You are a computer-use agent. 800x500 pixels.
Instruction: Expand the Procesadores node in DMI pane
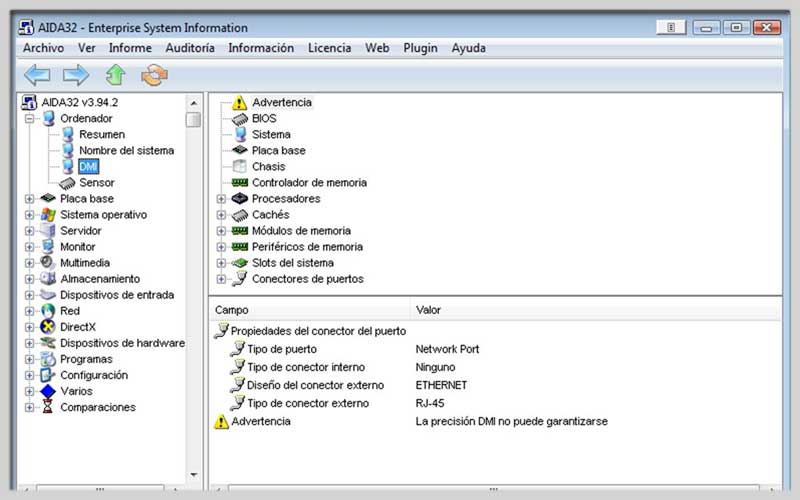pos(221,199)
